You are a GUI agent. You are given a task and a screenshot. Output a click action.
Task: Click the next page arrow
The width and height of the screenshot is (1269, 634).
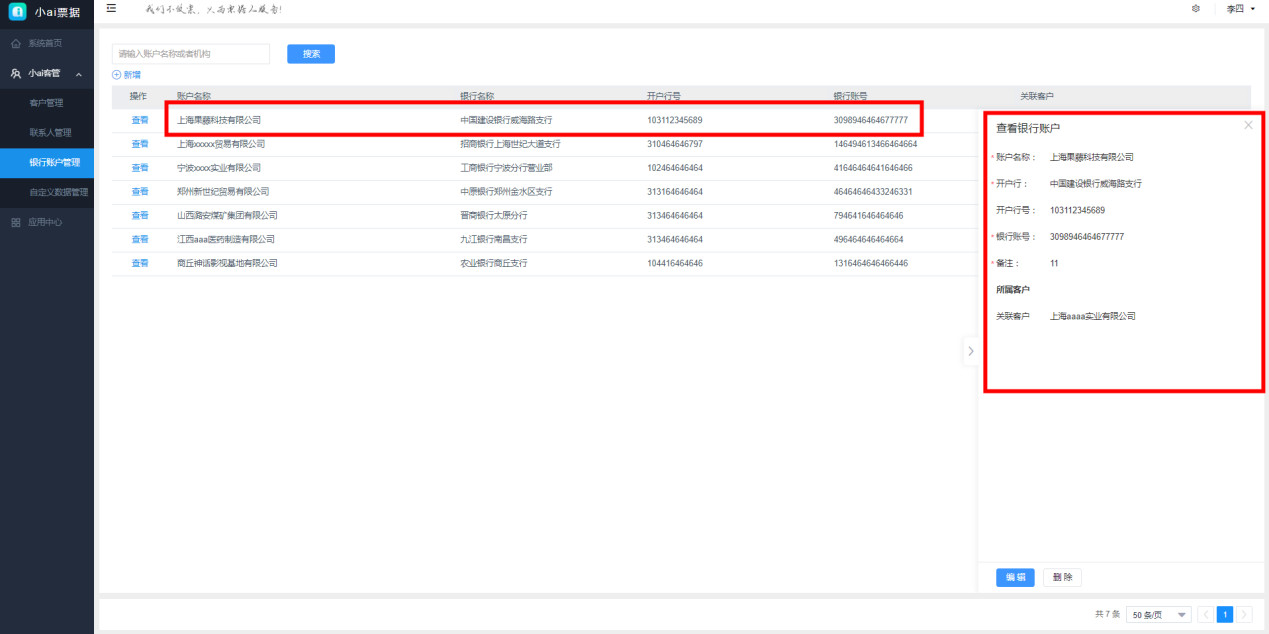[x=1244, y=615]
